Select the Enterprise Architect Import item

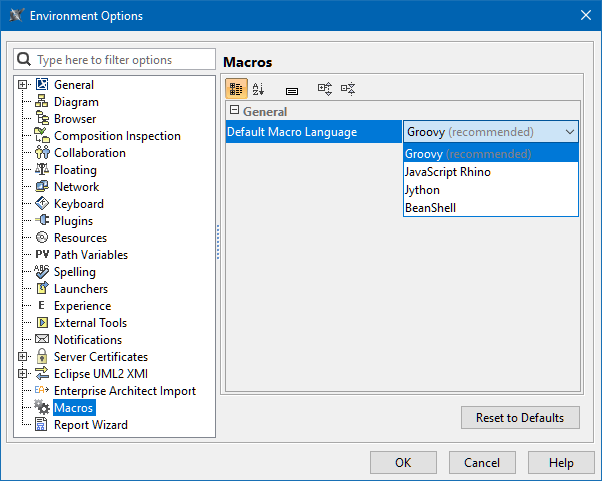pos(125,390)
